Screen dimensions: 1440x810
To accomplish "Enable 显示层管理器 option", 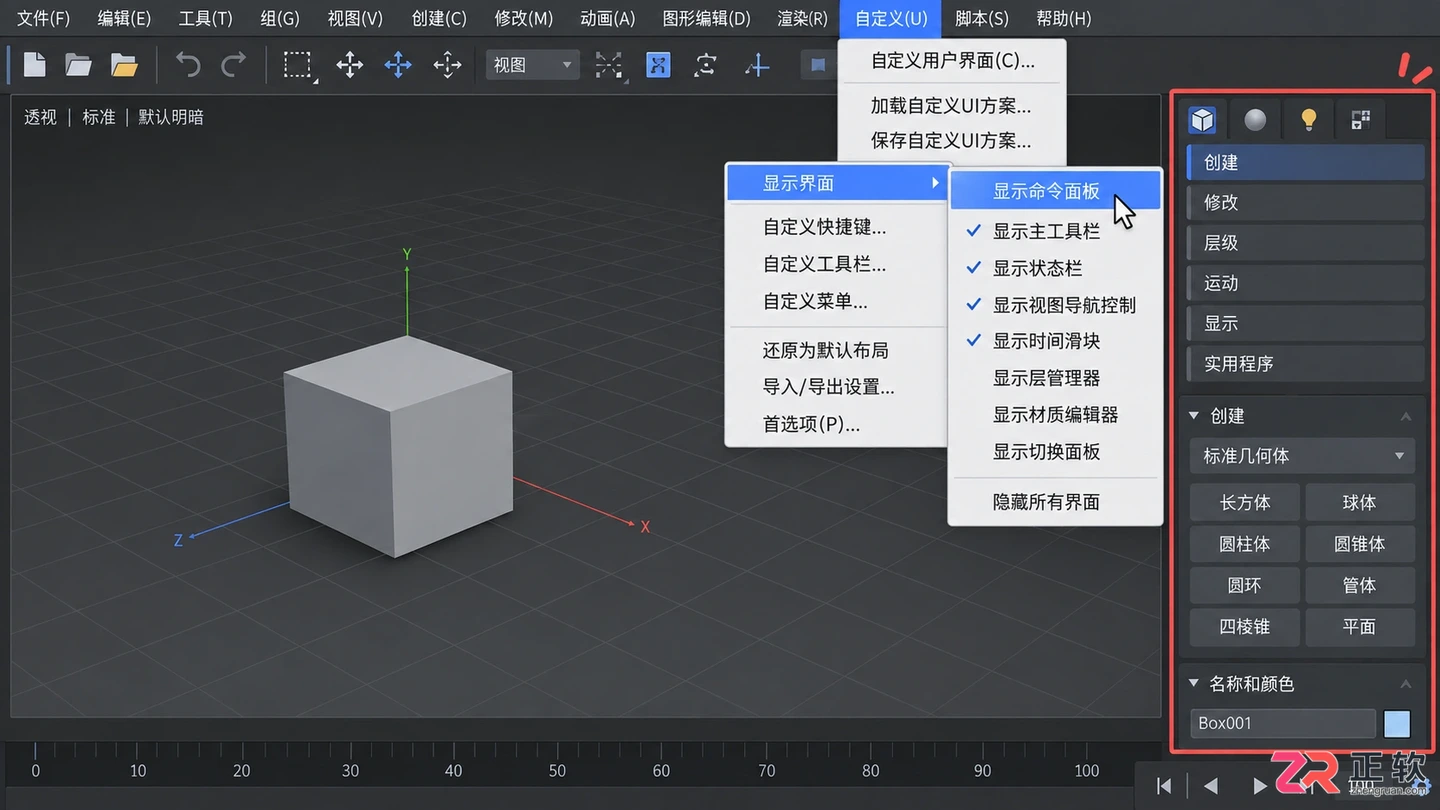I will pos(1055,378).
